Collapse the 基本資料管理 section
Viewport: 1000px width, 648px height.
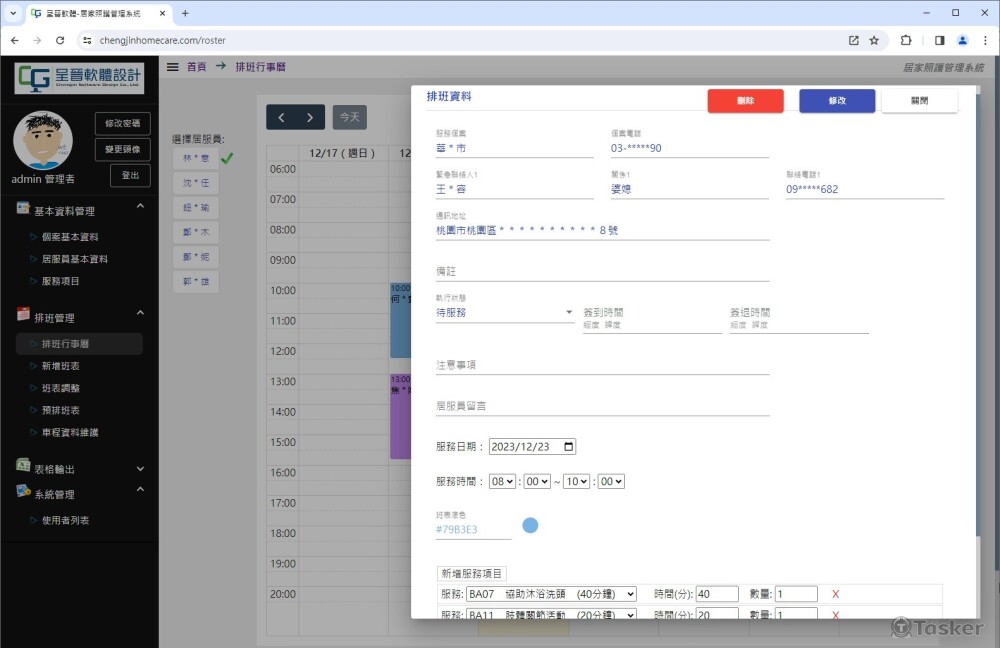point(140,206)
